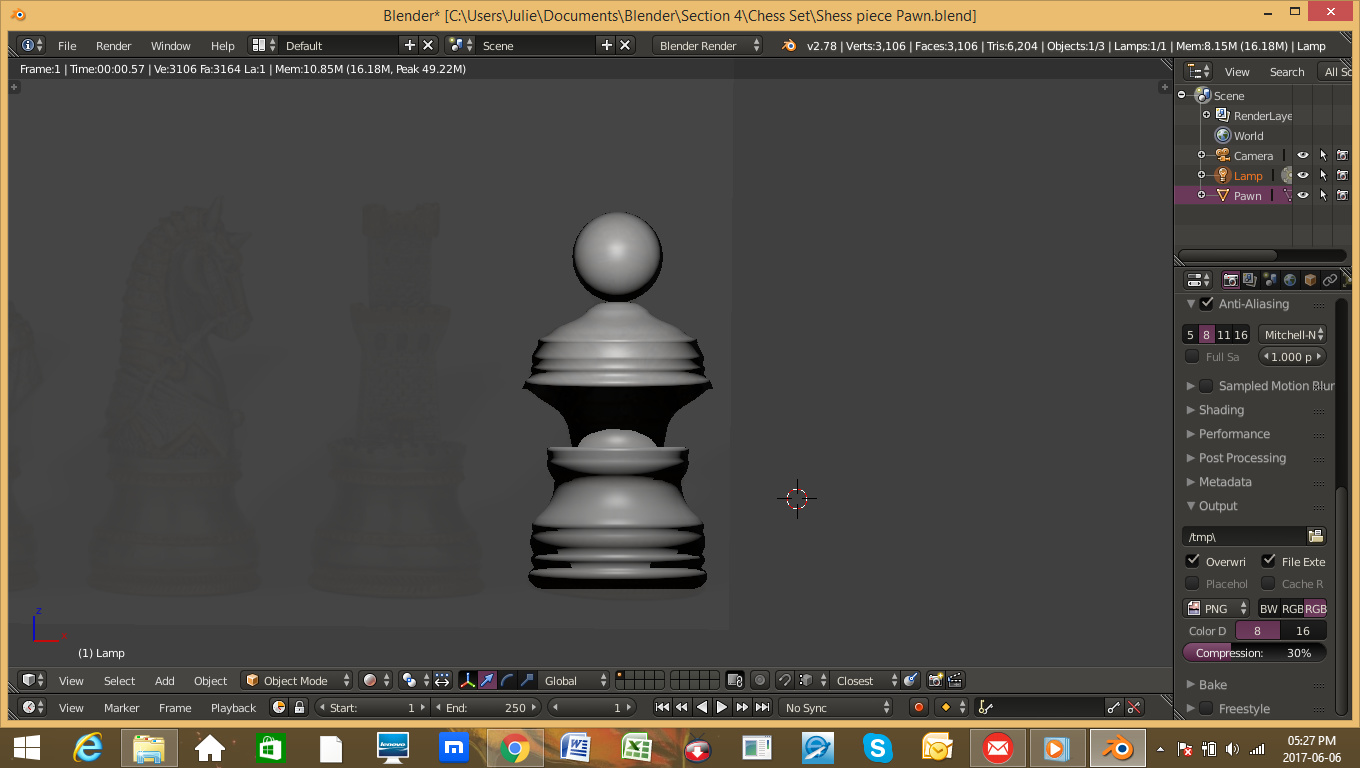Enable the rotate manipulator arc icon
The width and height of the screenshot is (1360, 768).
point(507,680)
